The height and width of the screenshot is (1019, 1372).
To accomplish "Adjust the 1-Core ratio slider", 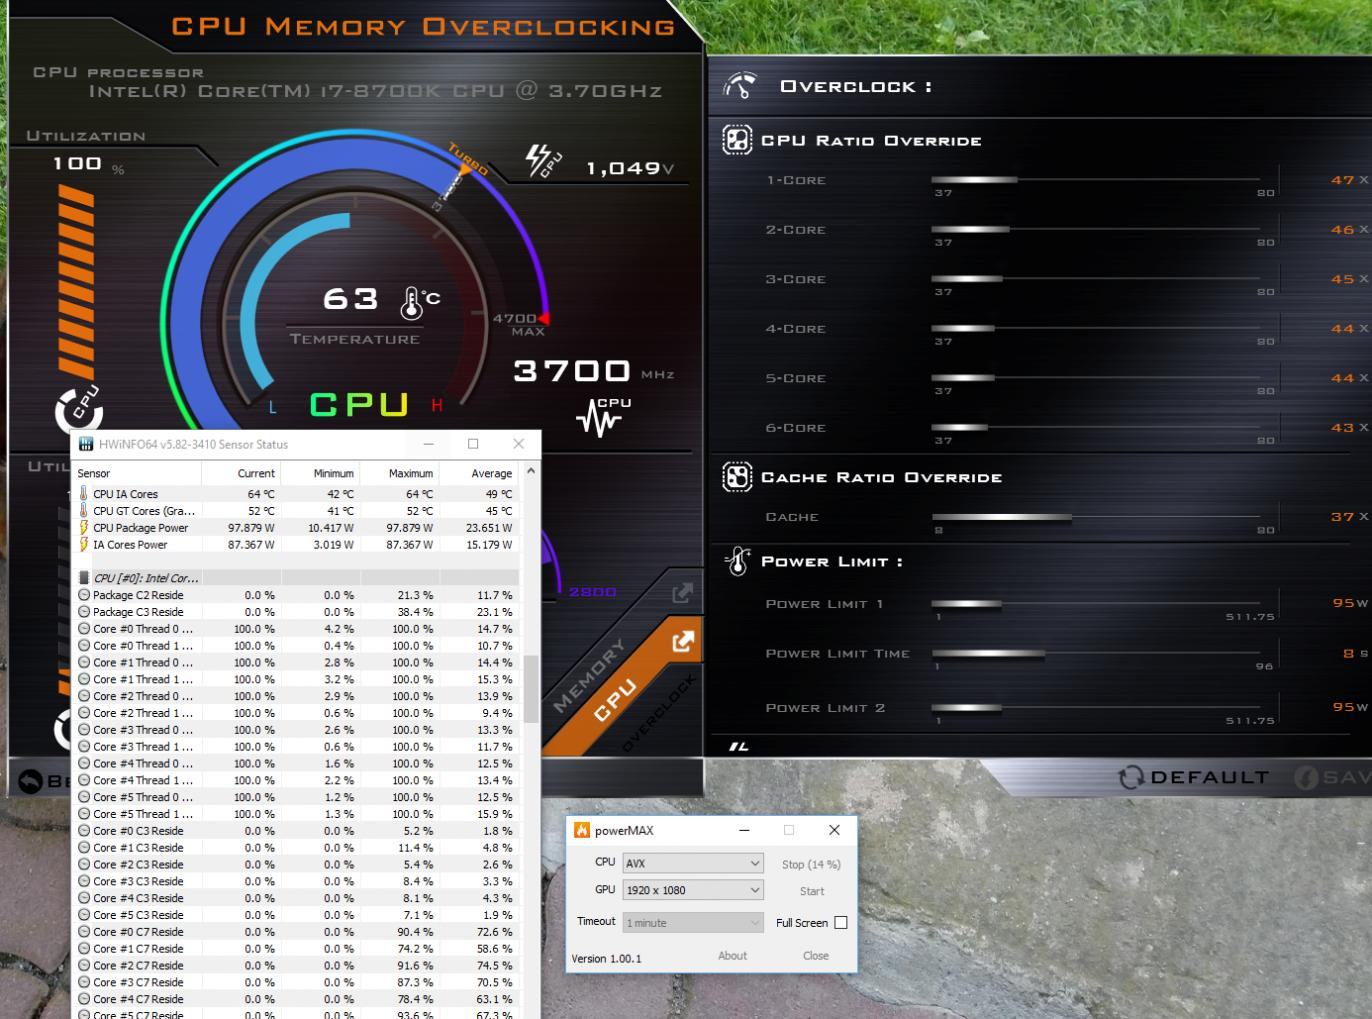I will [x=1095, y=180].
